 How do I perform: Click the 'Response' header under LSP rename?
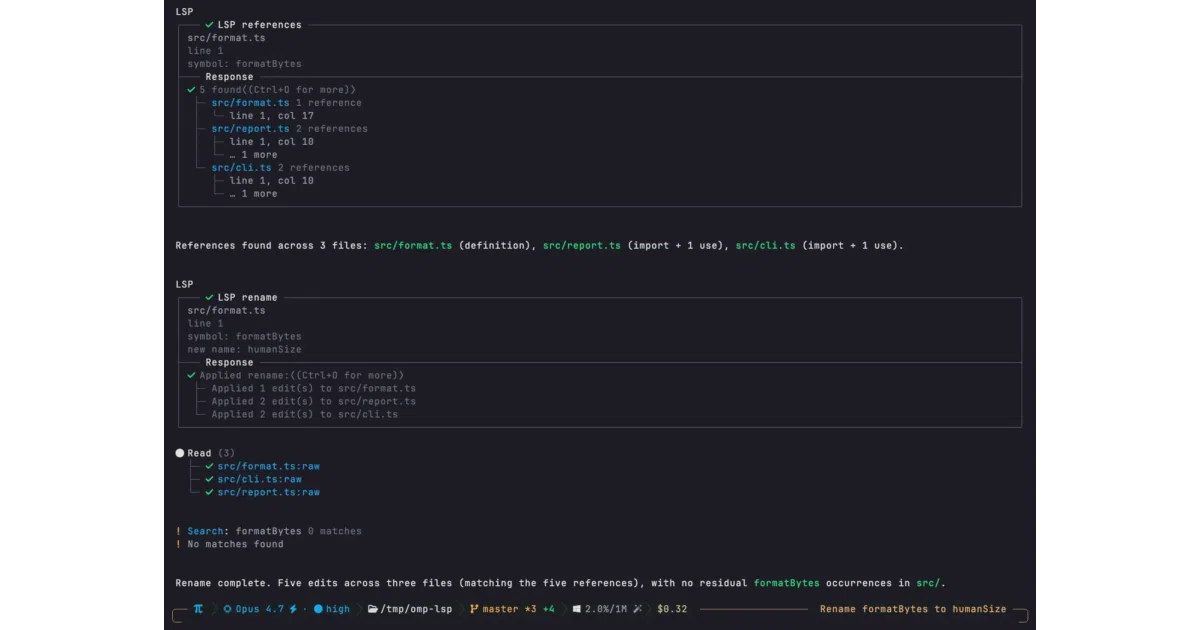(229, 362)
